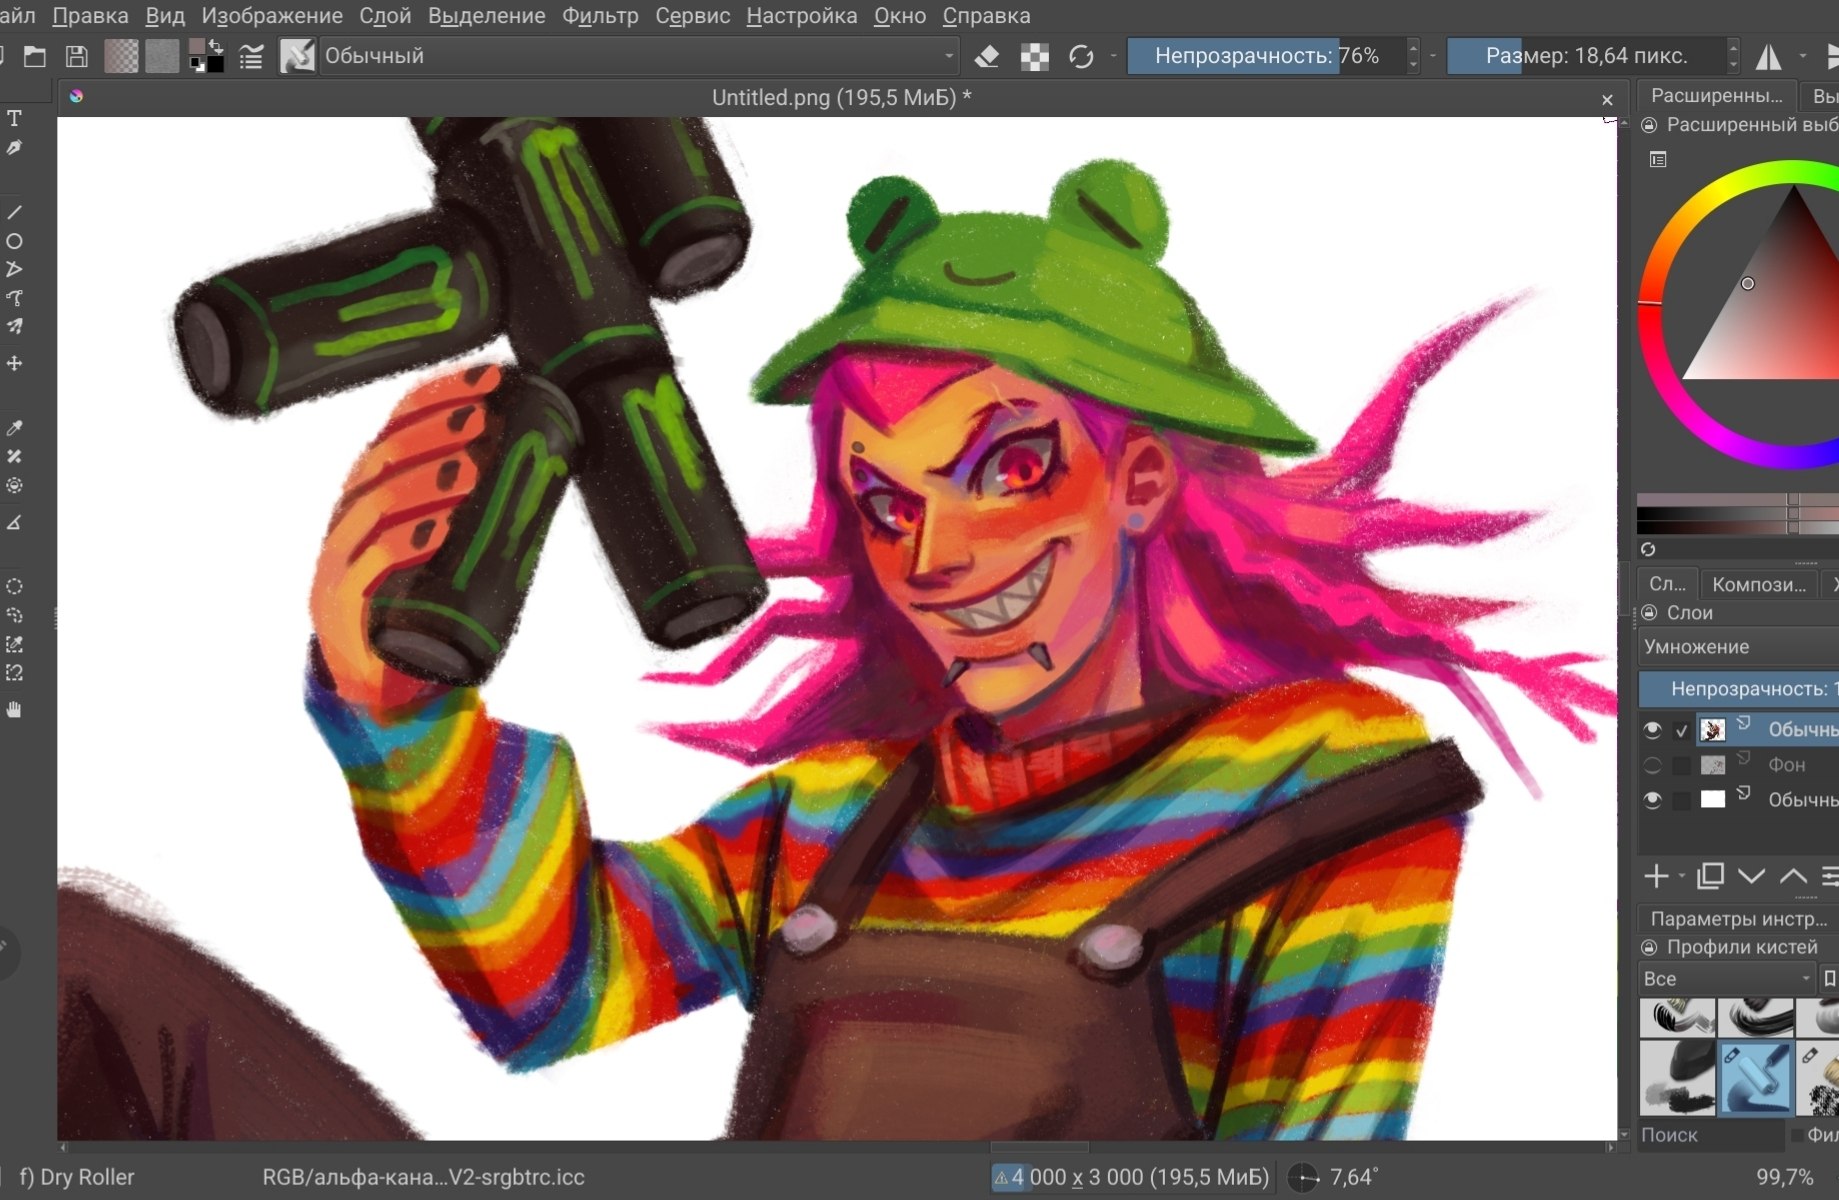Viewport: 1839px width, 1200px height.
Task: Open the brush blending mode dropdown Обычный
Action: 639,56
